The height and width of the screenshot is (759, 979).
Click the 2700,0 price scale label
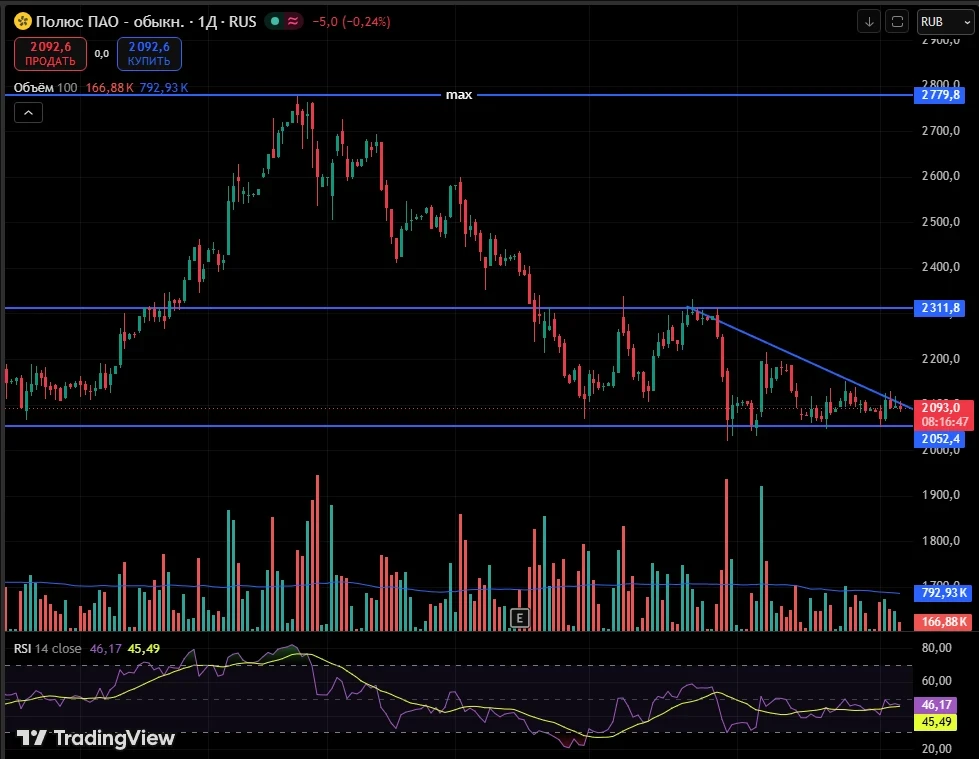941,130
